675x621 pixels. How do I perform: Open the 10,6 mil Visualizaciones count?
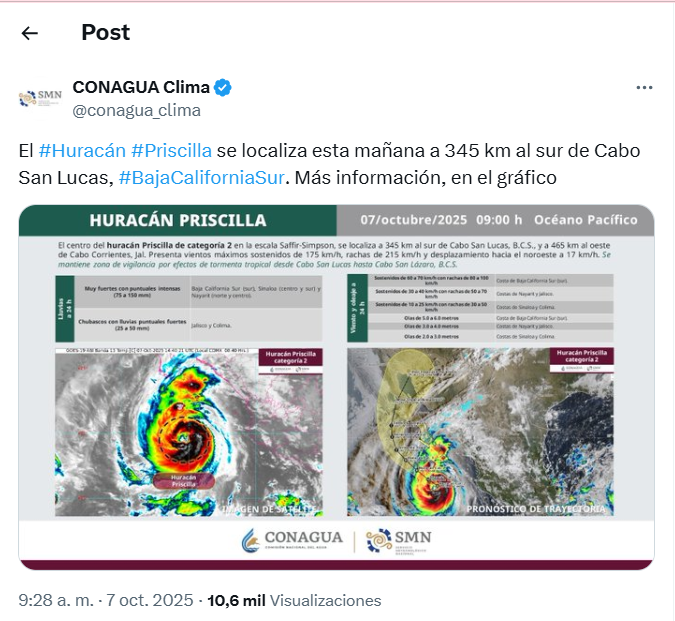pos(294,600)
